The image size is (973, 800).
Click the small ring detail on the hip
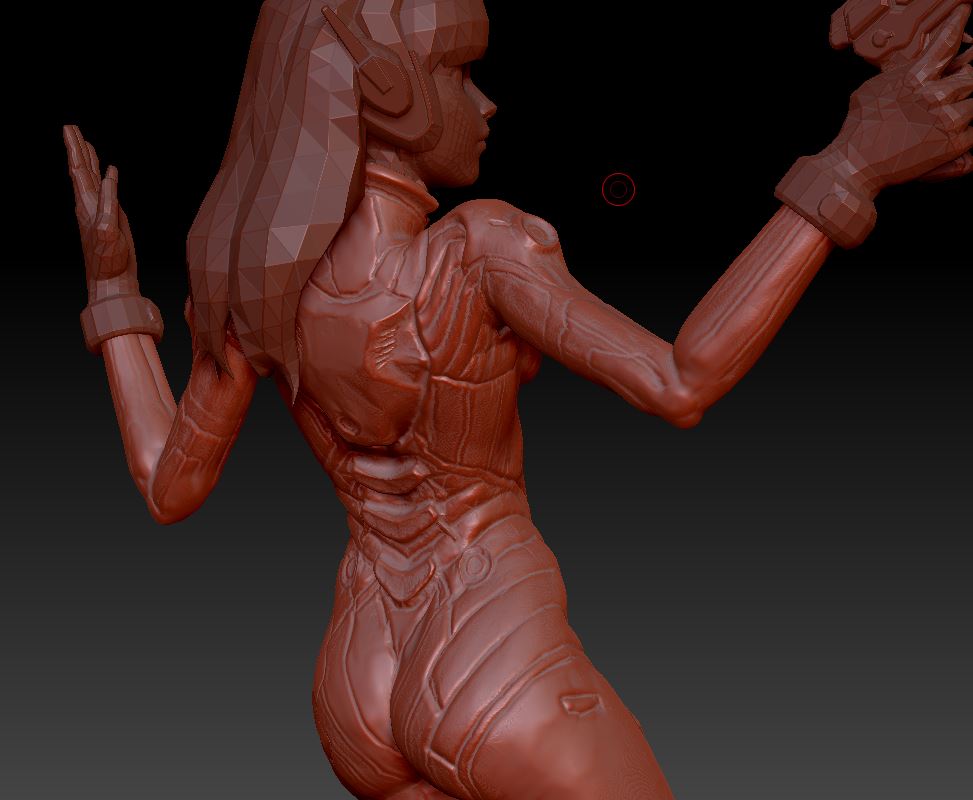(475, 564)
